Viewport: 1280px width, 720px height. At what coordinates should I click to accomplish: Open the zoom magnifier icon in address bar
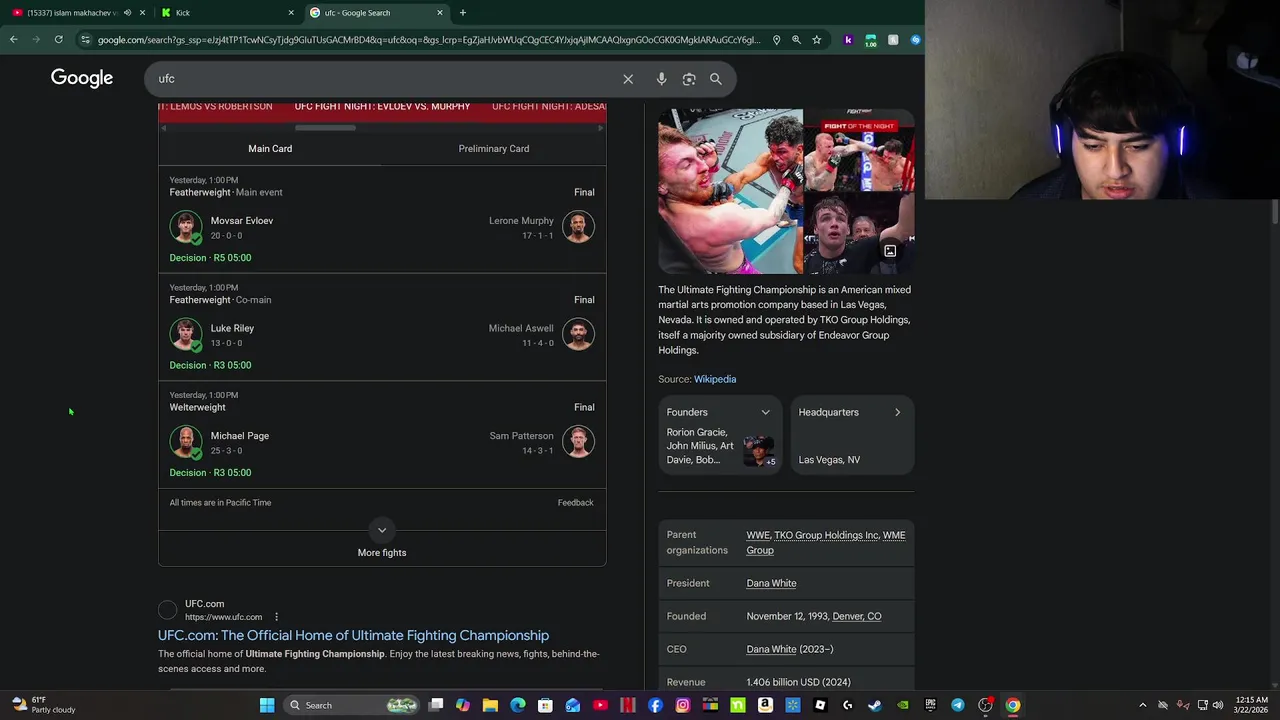click(797, 40)
